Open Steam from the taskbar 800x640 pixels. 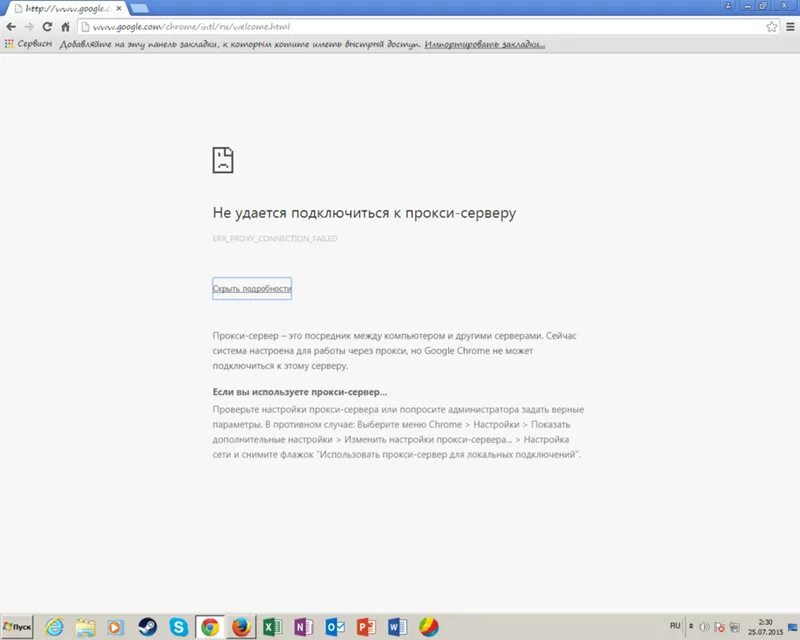147,627
